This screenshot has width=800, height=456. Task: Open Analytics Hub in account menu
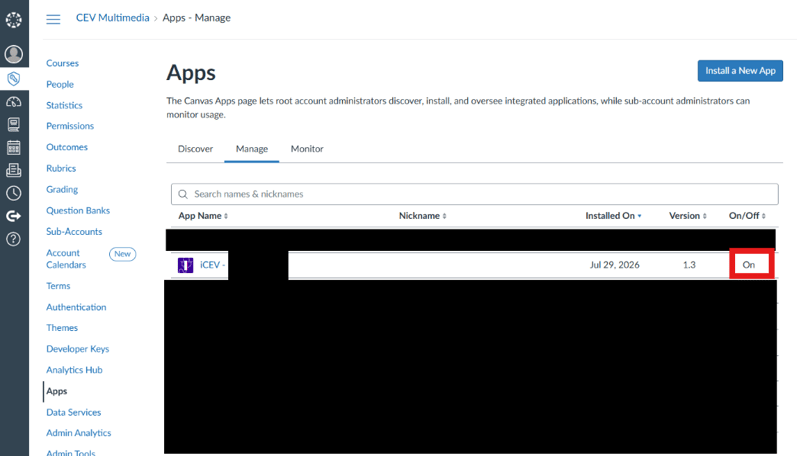74,370
